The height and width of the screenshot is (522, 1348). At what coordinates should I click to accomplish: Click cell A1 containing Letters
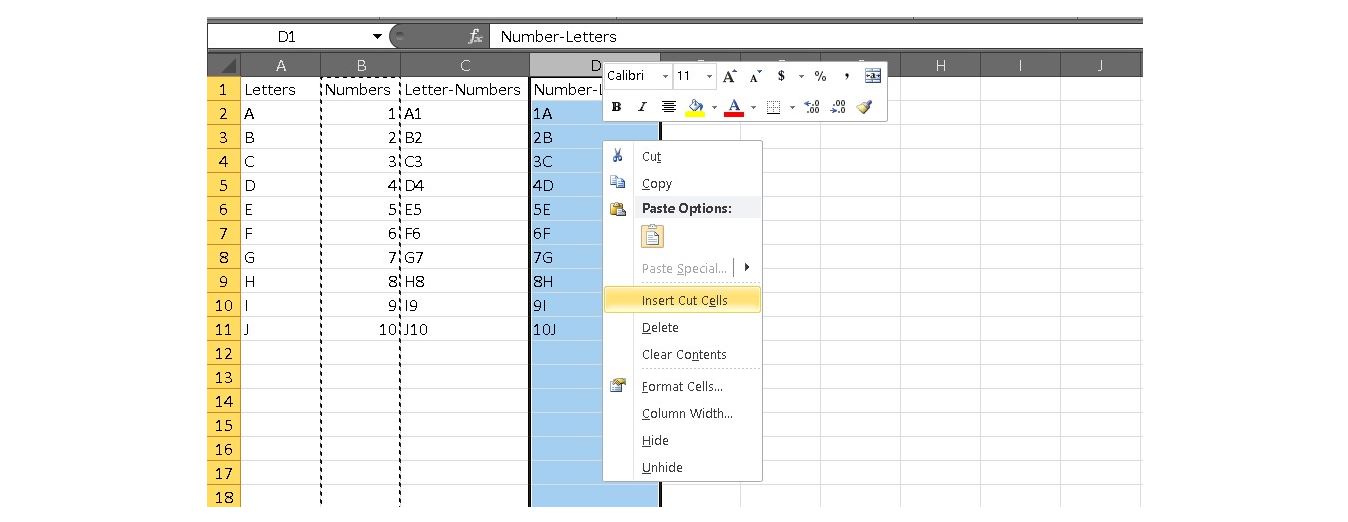[x=281, y=89]
